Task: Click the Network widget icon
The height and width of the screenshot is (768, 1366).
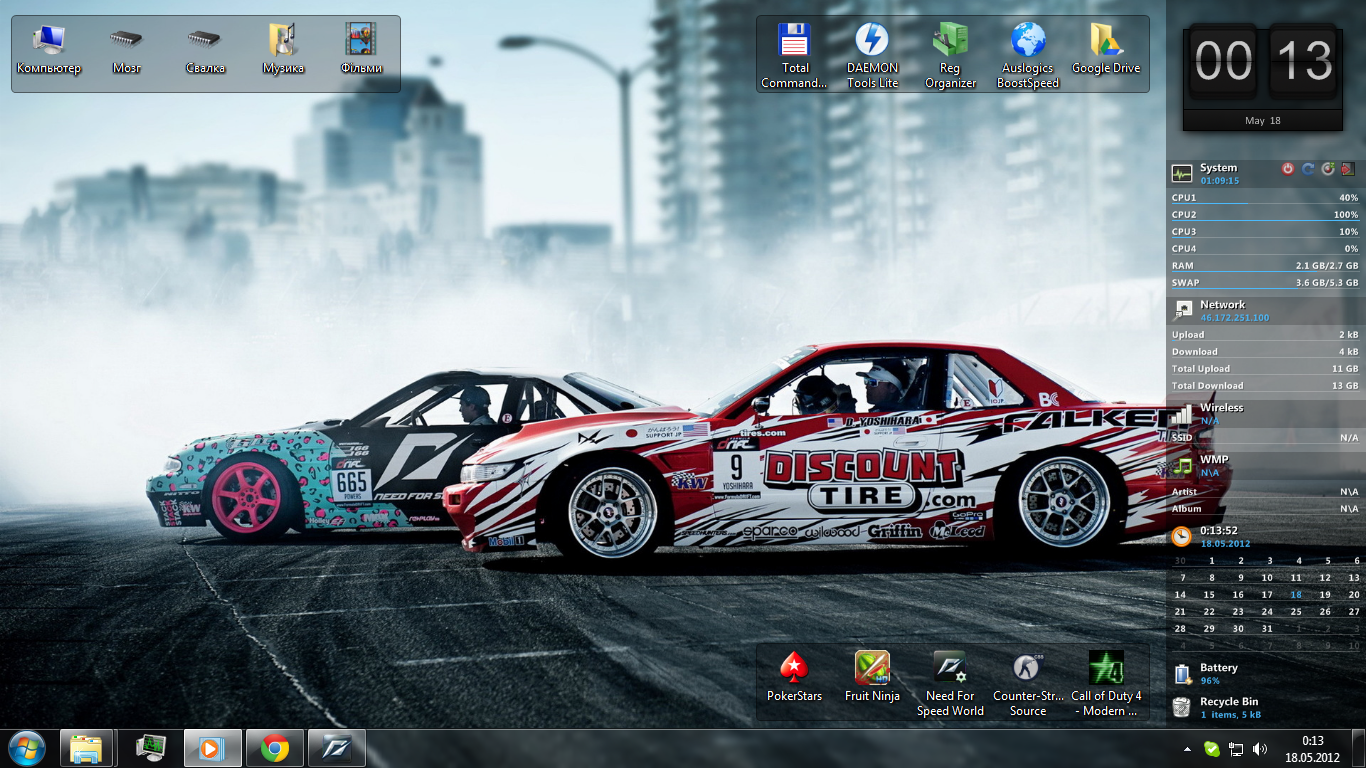Action: click(1183, 309)
